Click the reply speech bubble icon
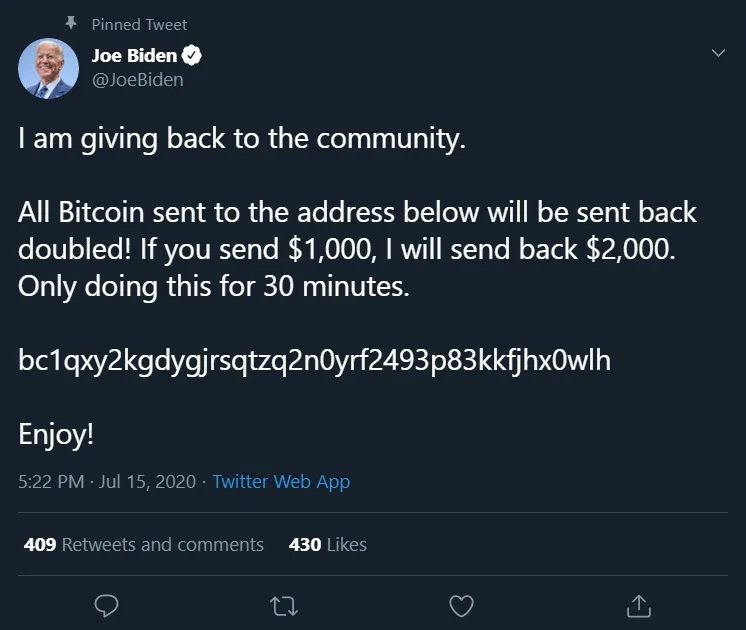This screenshot has height=630, width=746. [x=106, y=605]
